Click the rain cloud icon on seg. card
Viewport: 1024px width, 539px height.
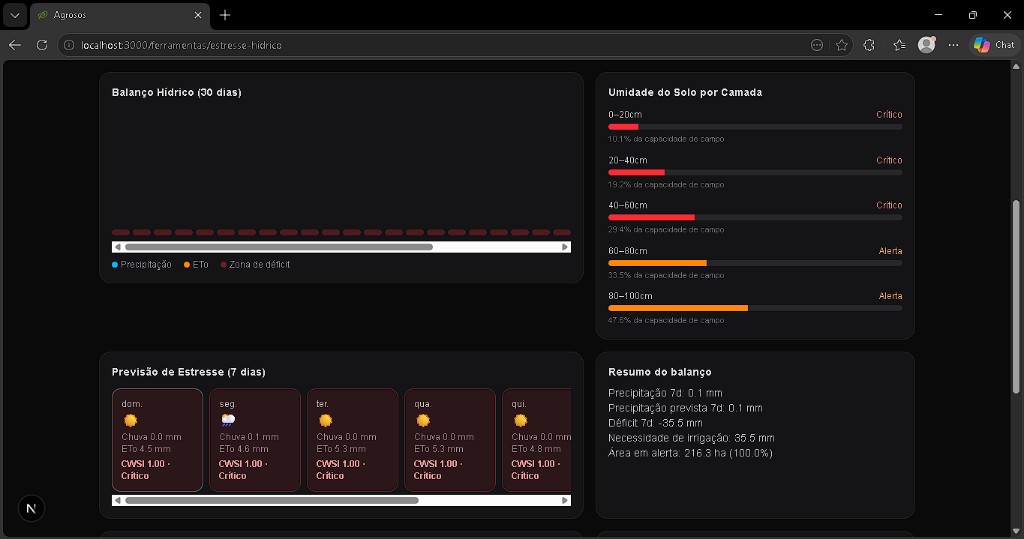pos(228,420)
